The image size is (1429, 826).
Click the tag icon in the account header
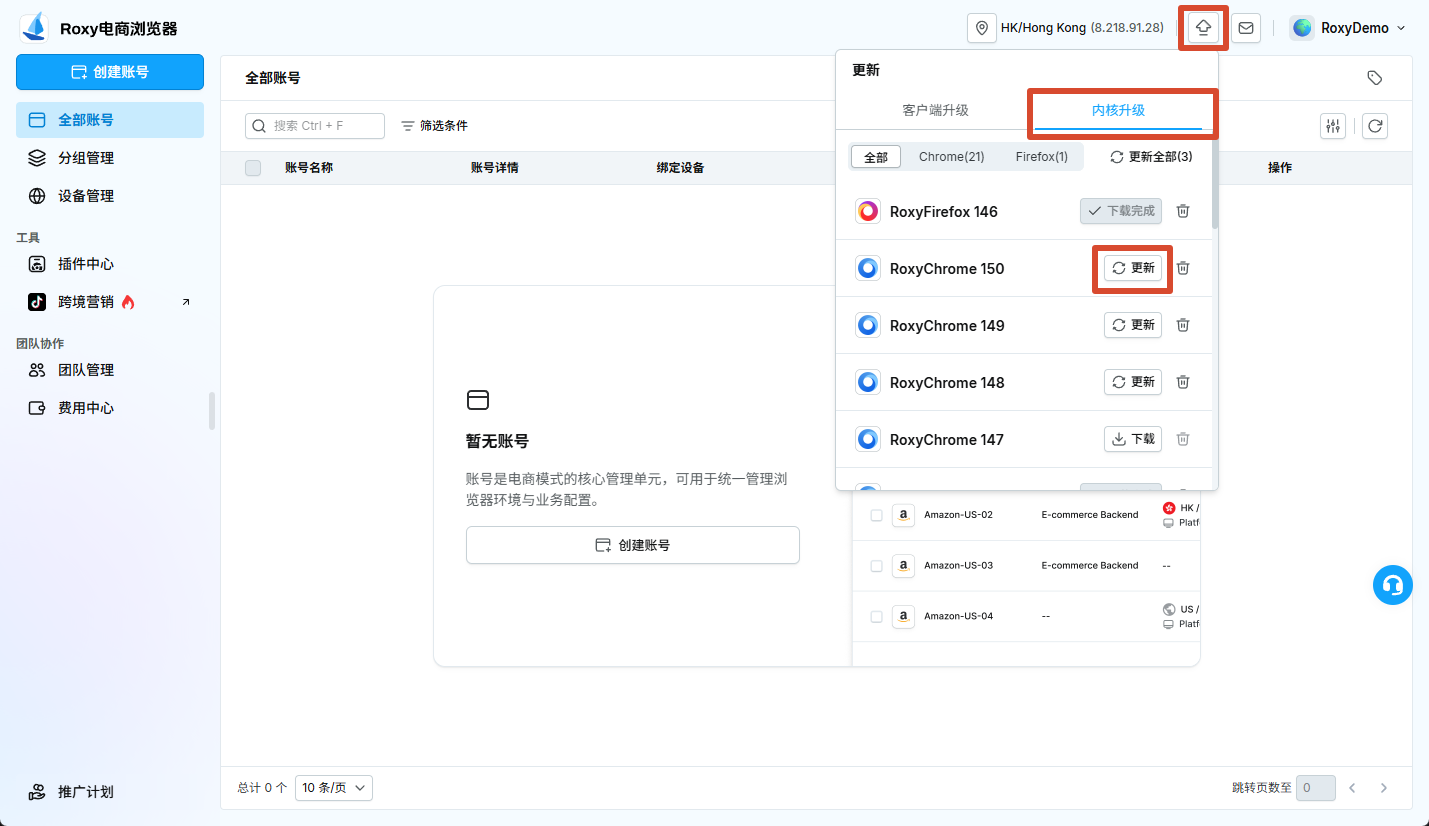1375,78
